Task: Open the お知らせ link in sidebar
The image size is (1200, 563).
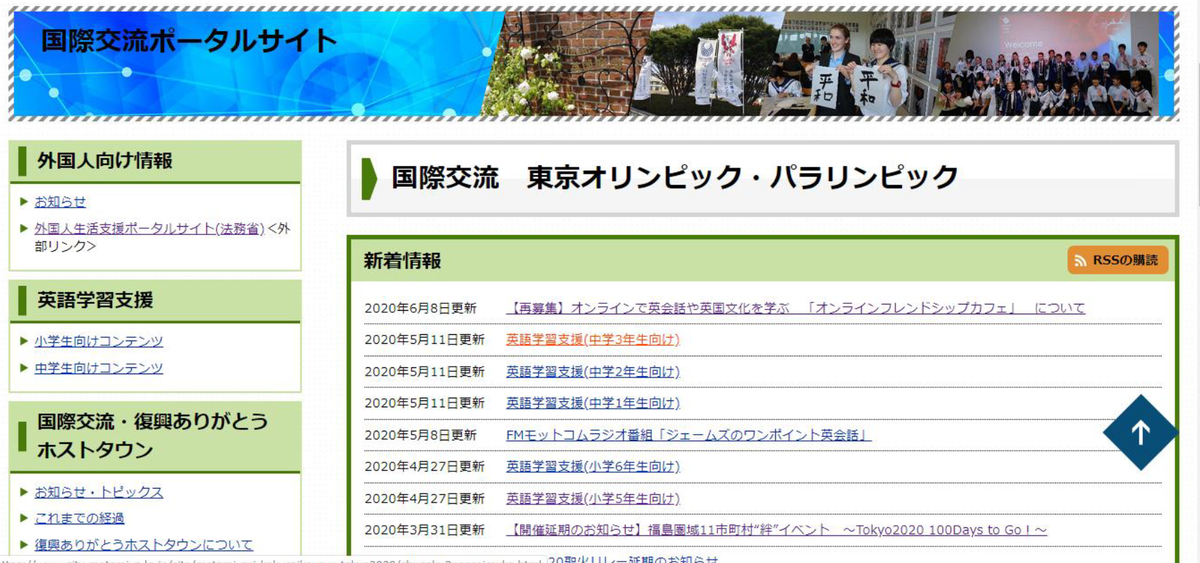Action: [x=60, y=202]
